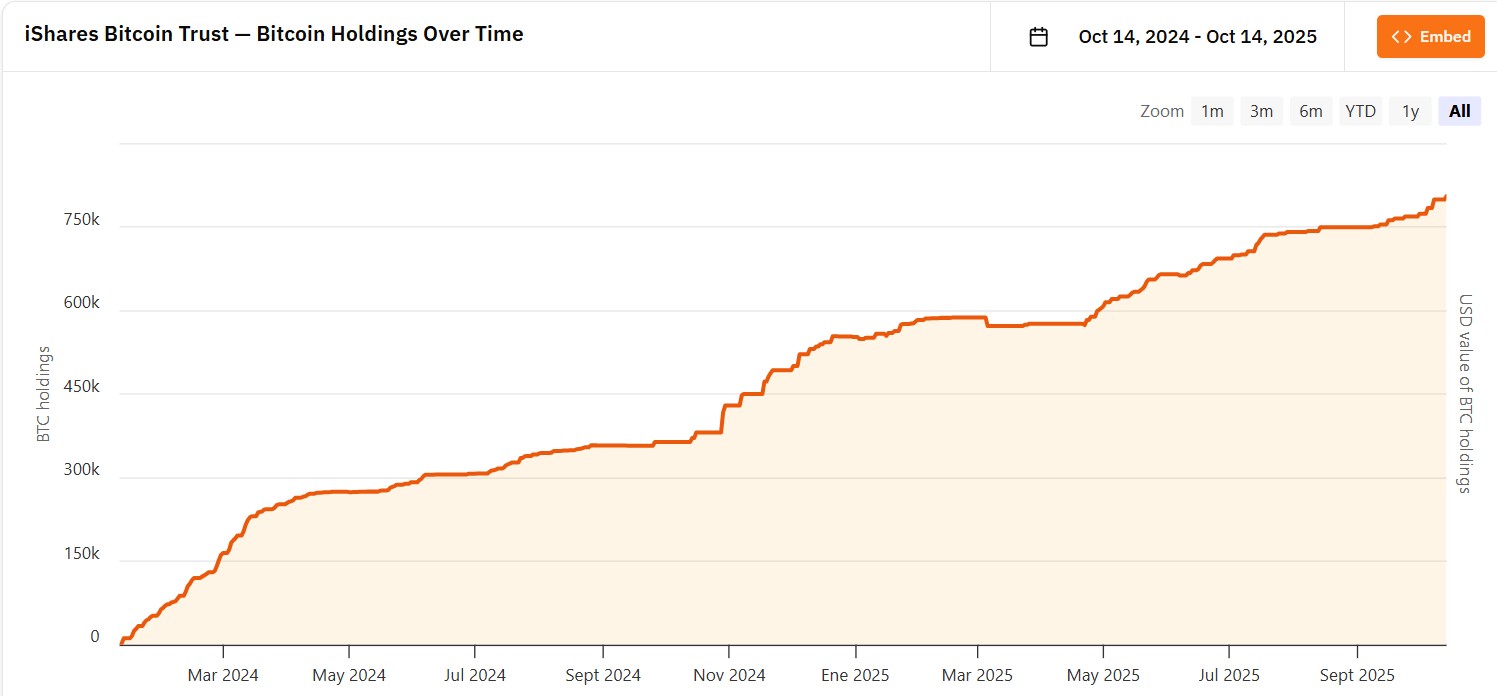This screenshot has width=1497, height=696.
Task: Select the Ene 2025 x-axis label
Action: (x=855, y=675)
